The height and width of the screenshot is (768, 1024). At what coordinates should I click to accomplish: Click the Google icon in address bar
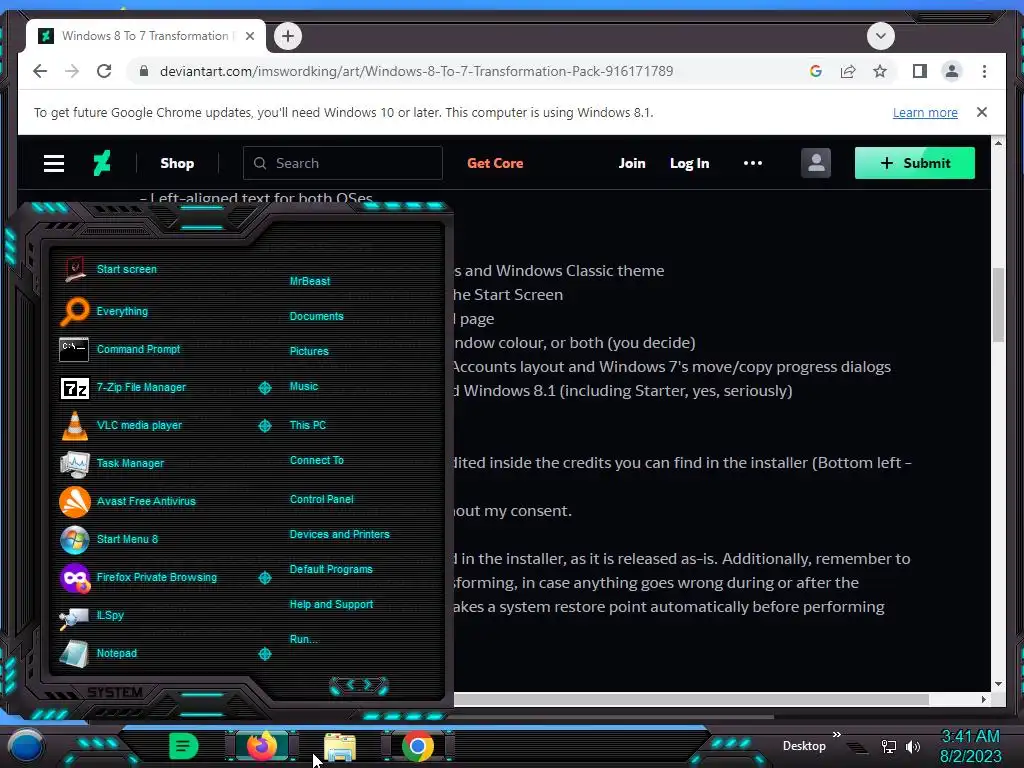click(x=816, y=71)
